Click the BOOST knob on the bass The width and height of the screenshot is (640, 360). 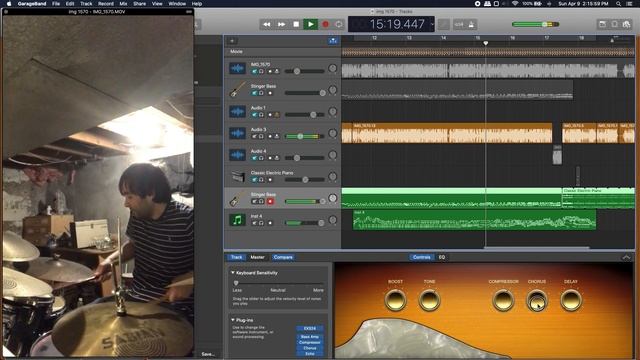(395, 300)
